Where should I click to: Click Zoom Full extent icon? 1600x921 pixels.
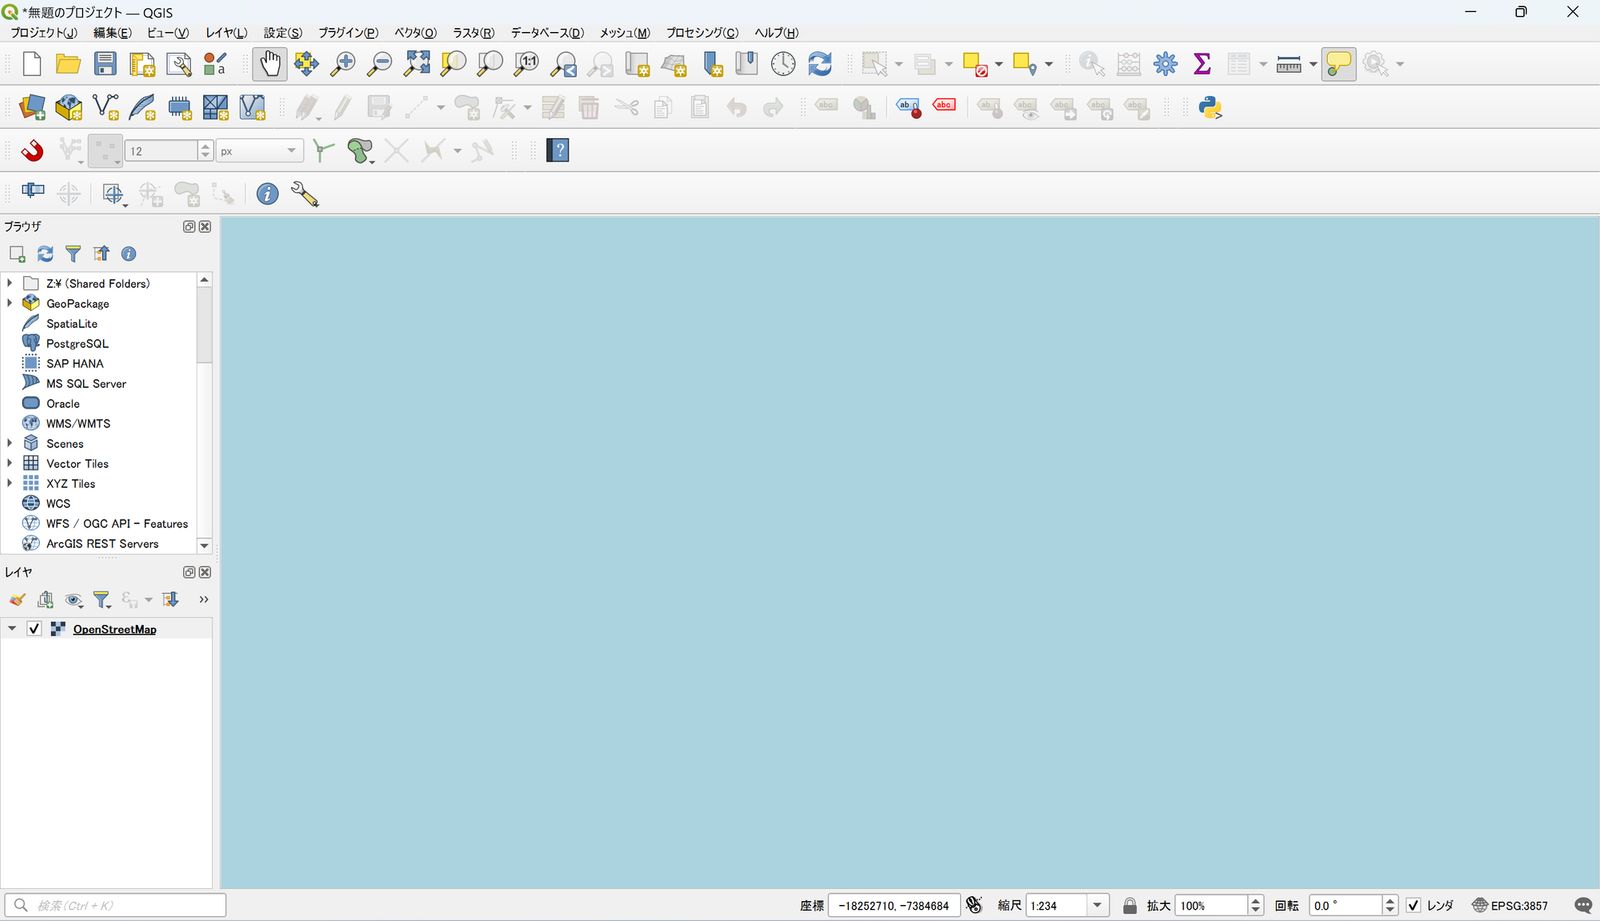tap(417, 64)
